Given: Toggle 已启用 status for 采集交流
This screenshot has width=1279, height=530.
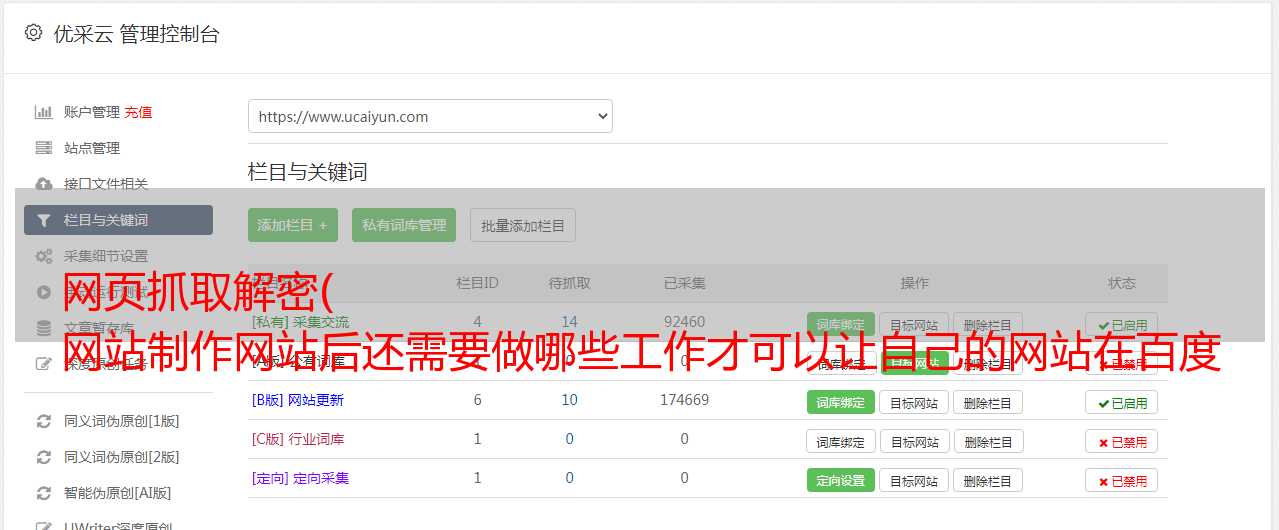Looking at the screenshot, I should [x=1122, y=324].
